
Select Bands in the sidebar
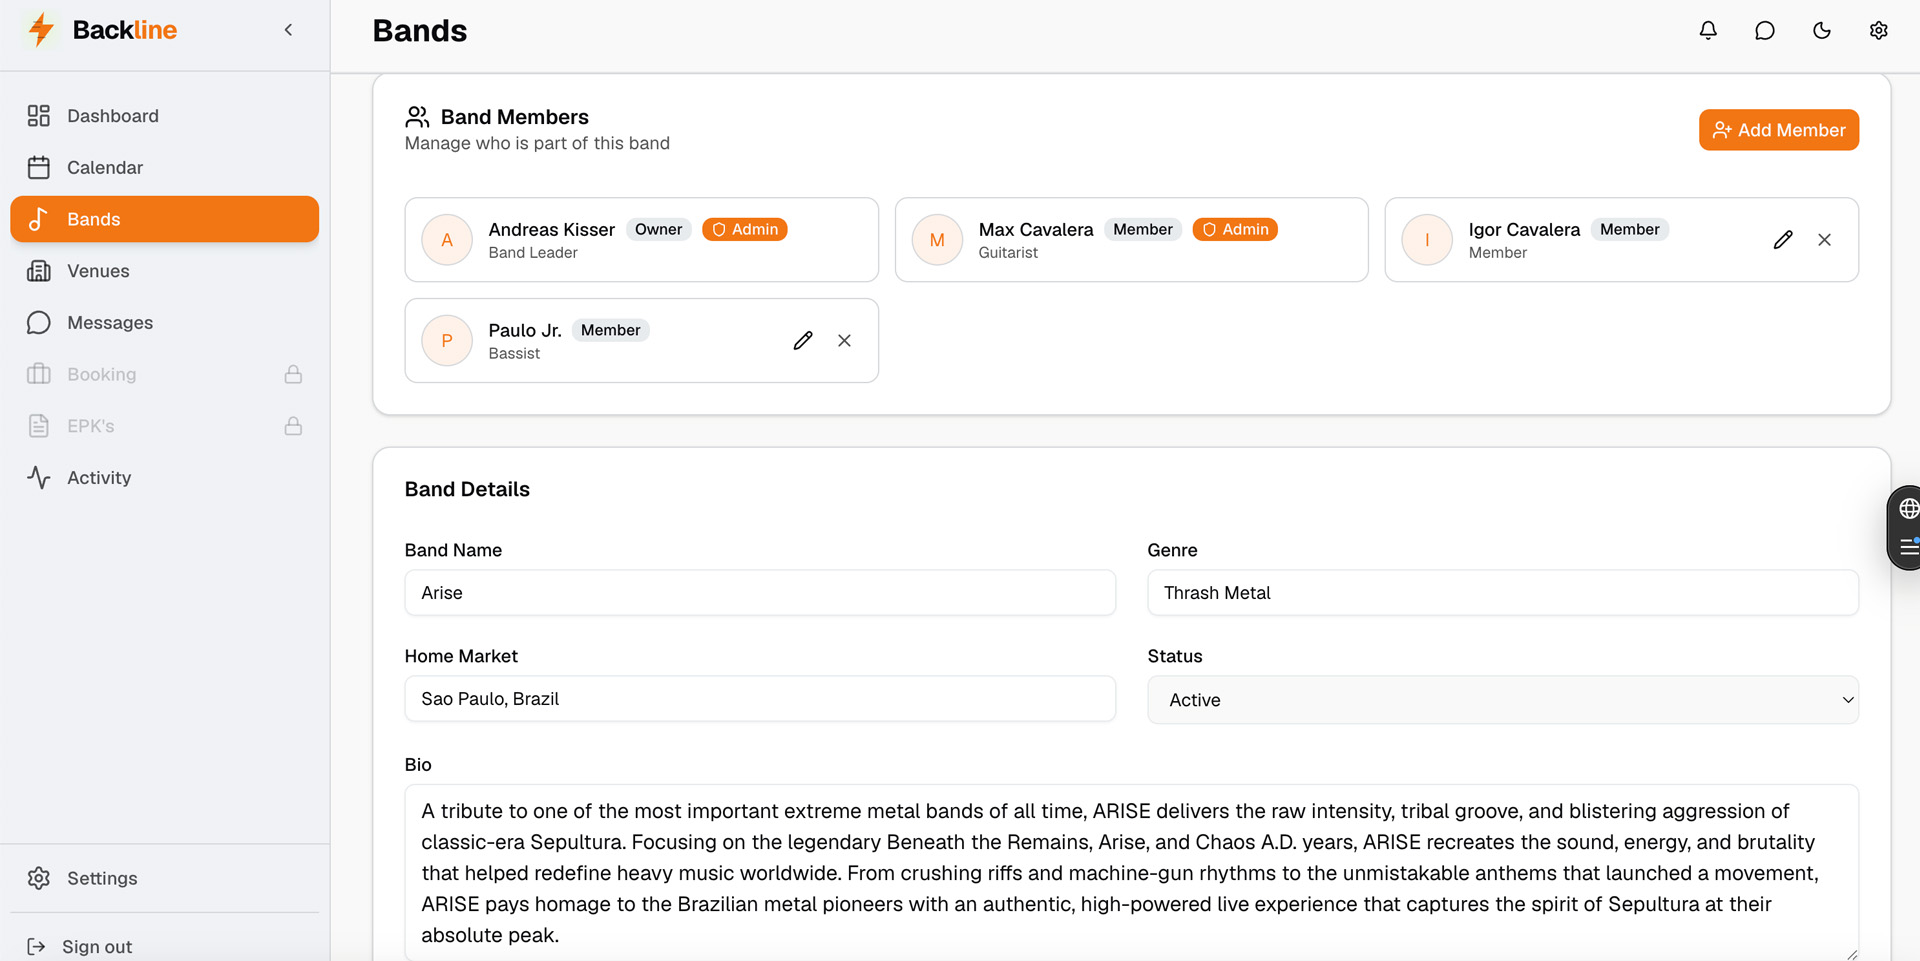[165, 219]
